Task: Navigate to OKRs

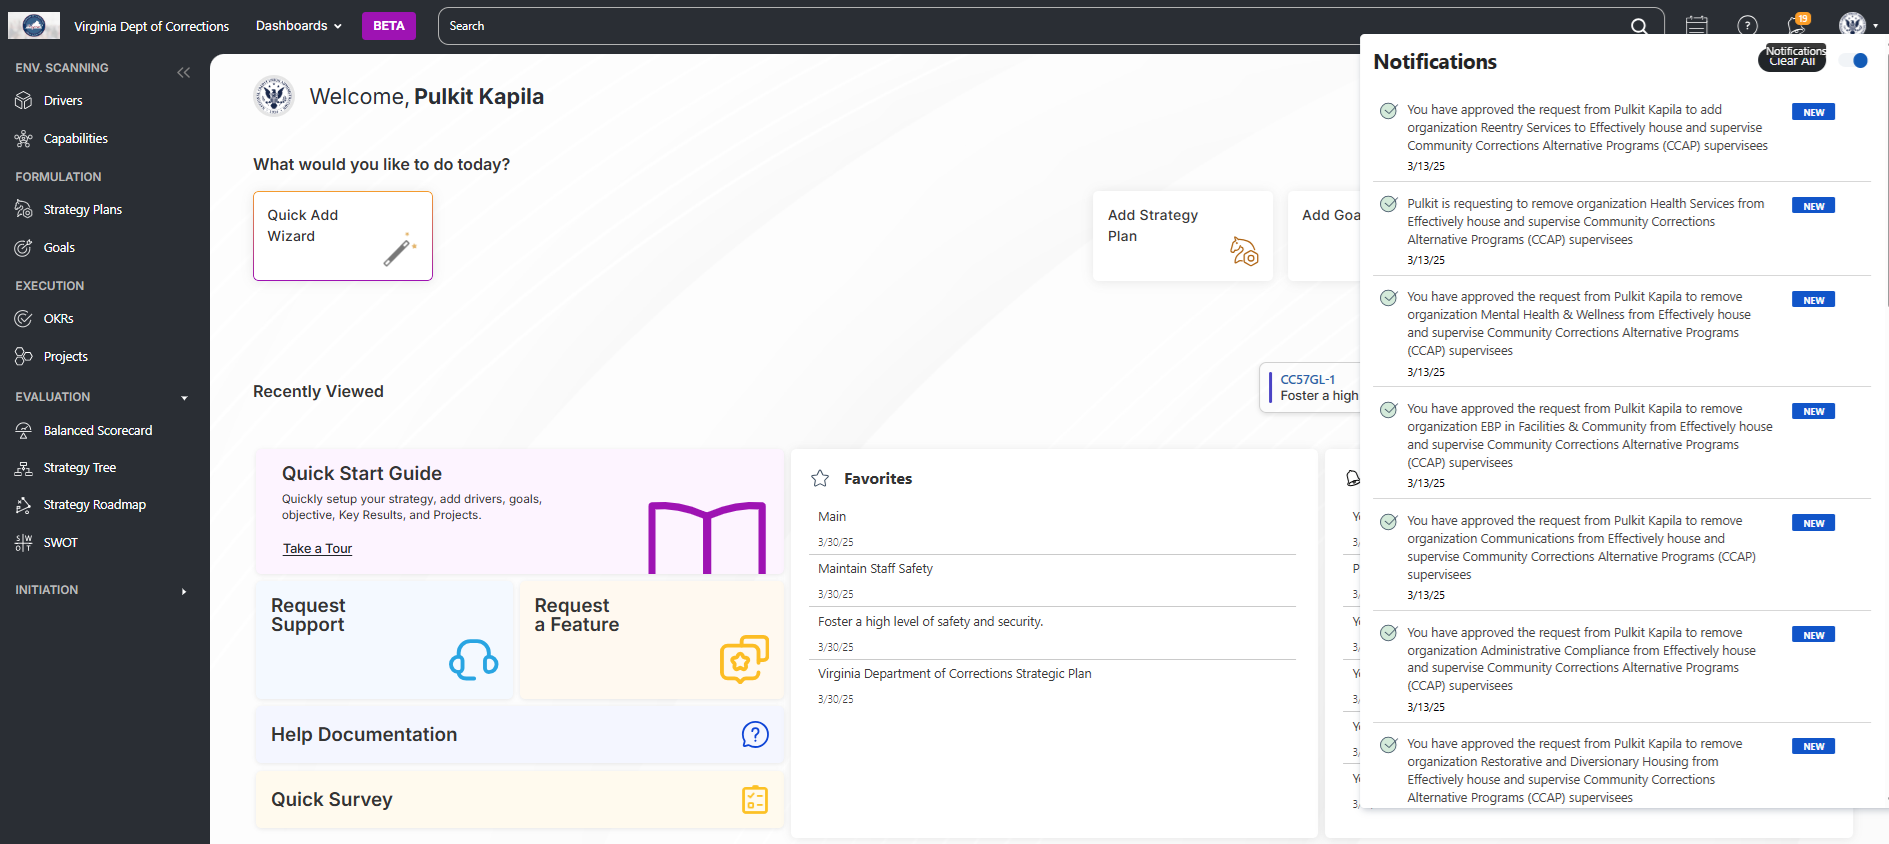Action: tap(58, 319)
